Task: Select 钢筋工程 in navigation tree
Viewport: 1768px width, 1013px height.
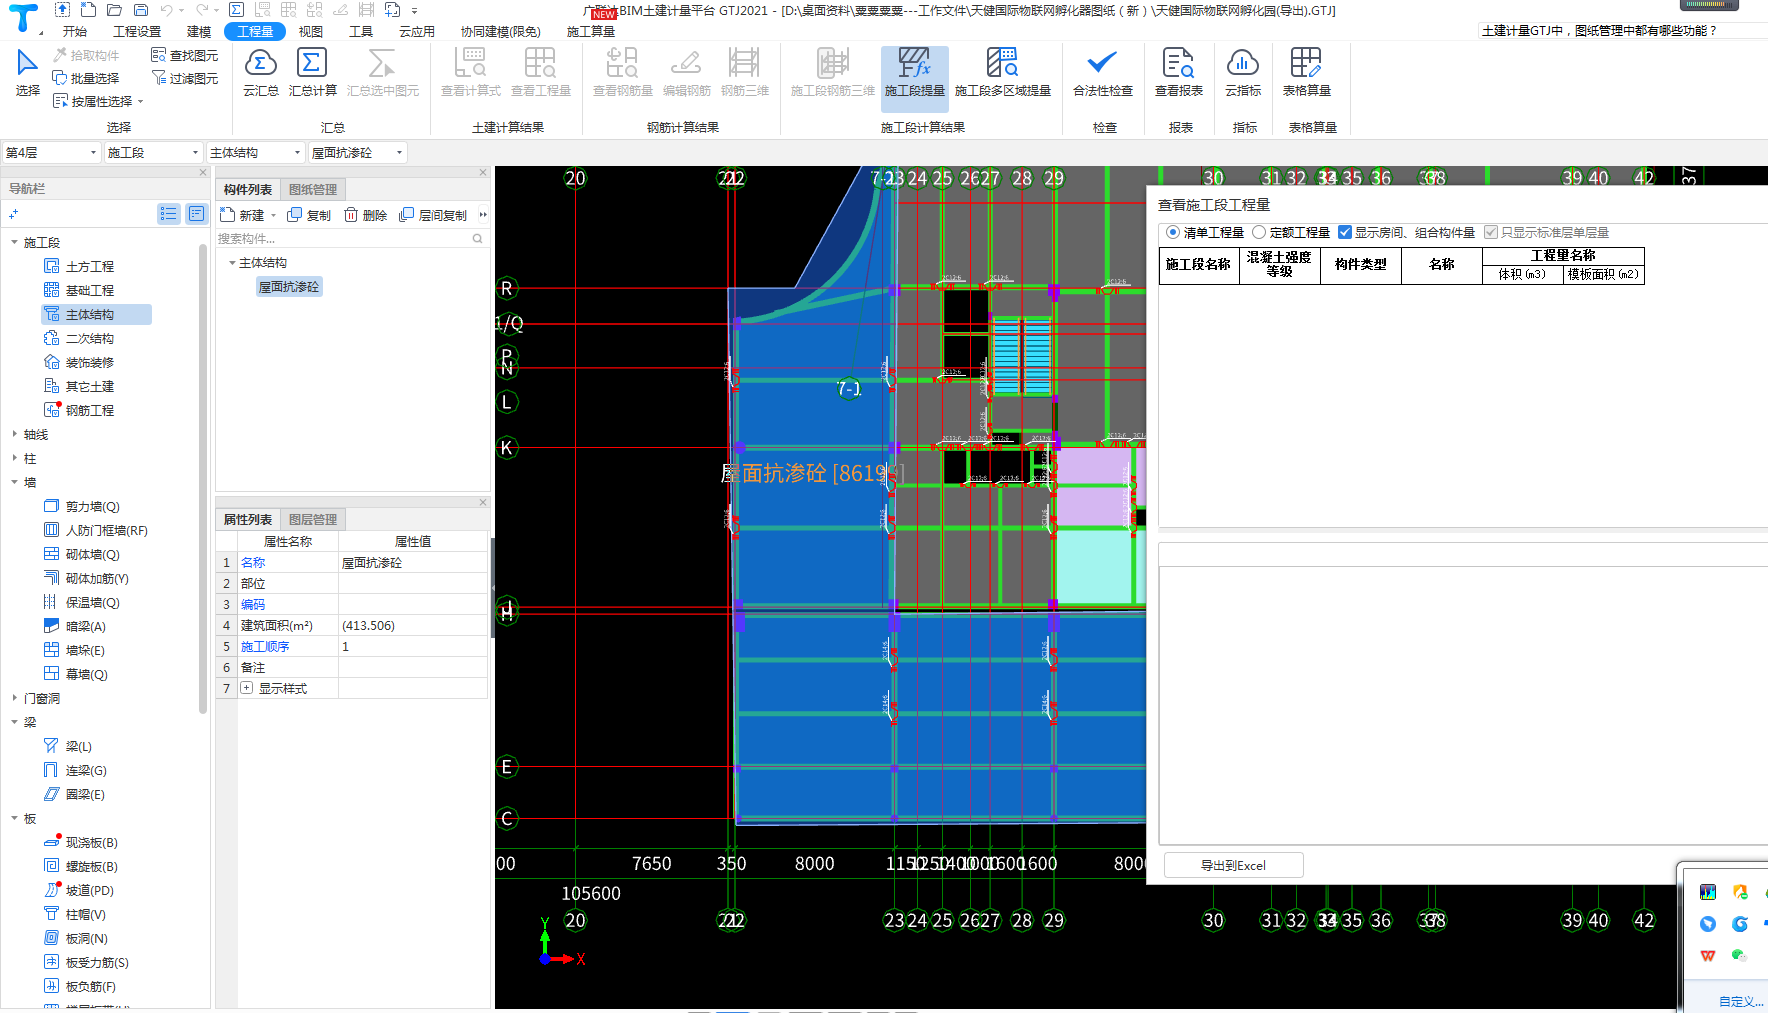Action: (80, 410)
